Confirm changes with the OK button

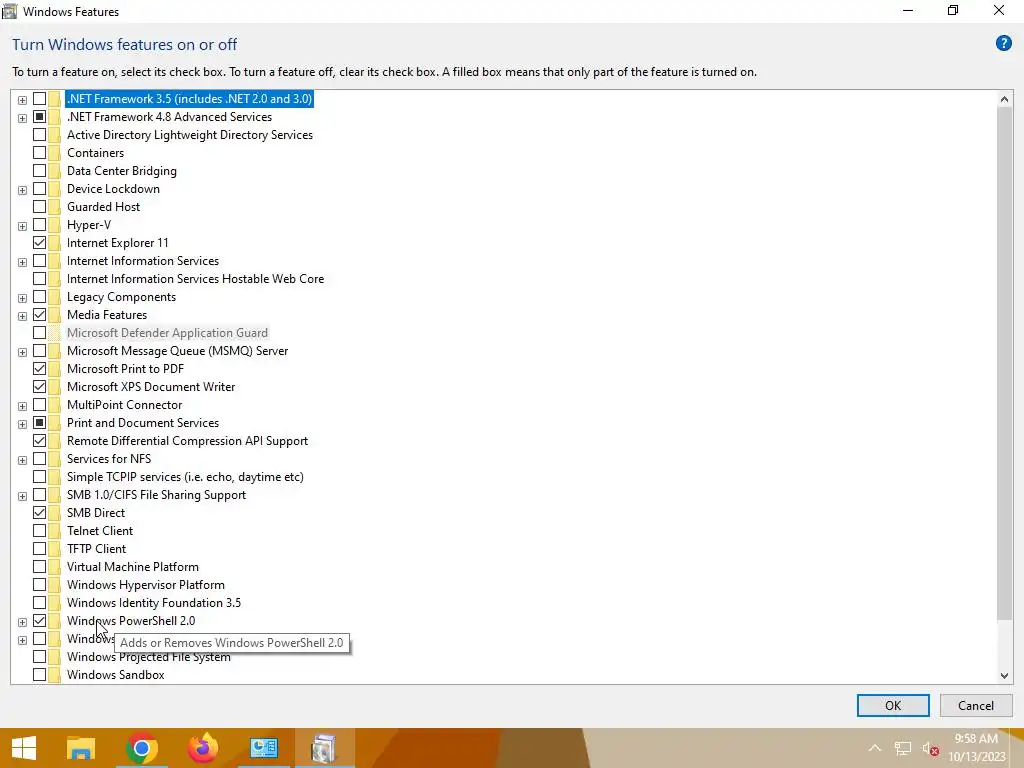coord(893,705)
